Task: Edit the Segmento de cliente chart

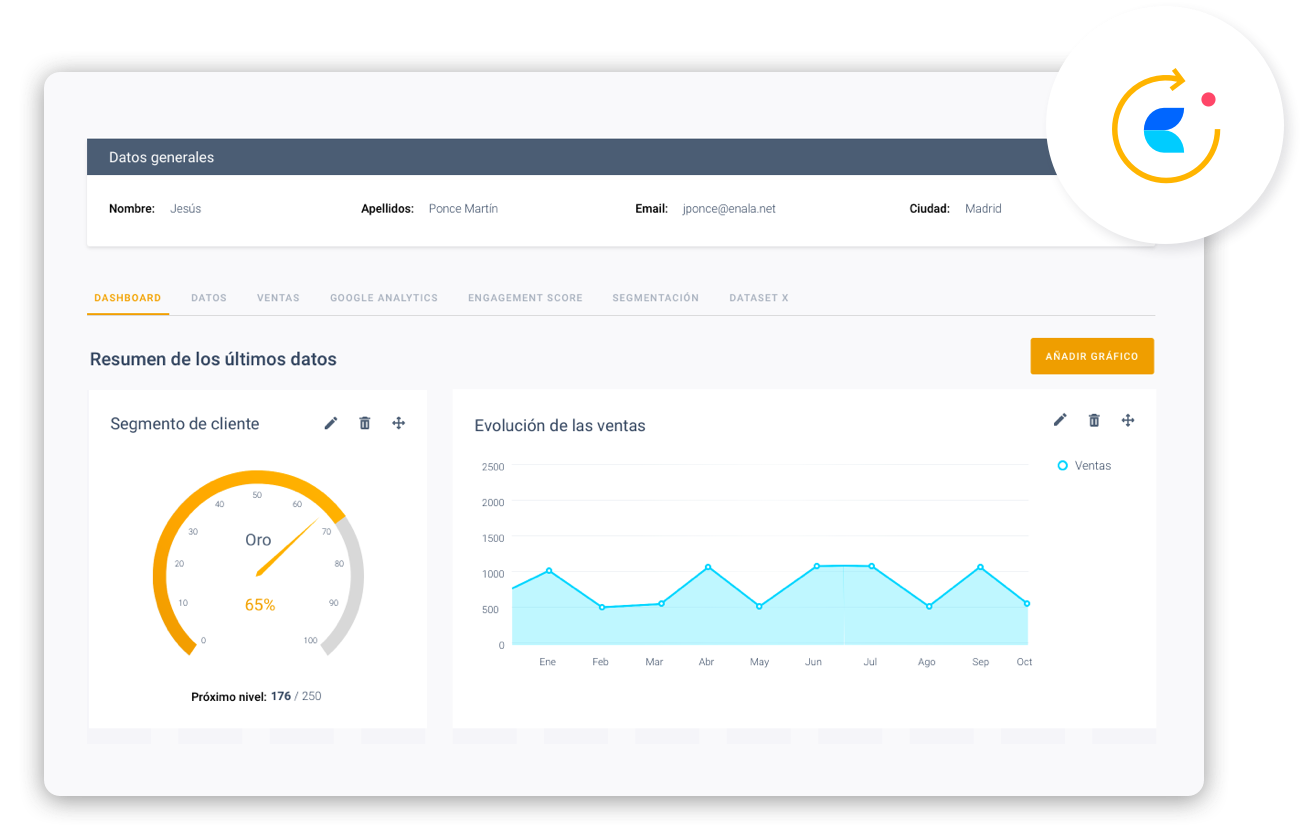Action: tap(331, 423)
